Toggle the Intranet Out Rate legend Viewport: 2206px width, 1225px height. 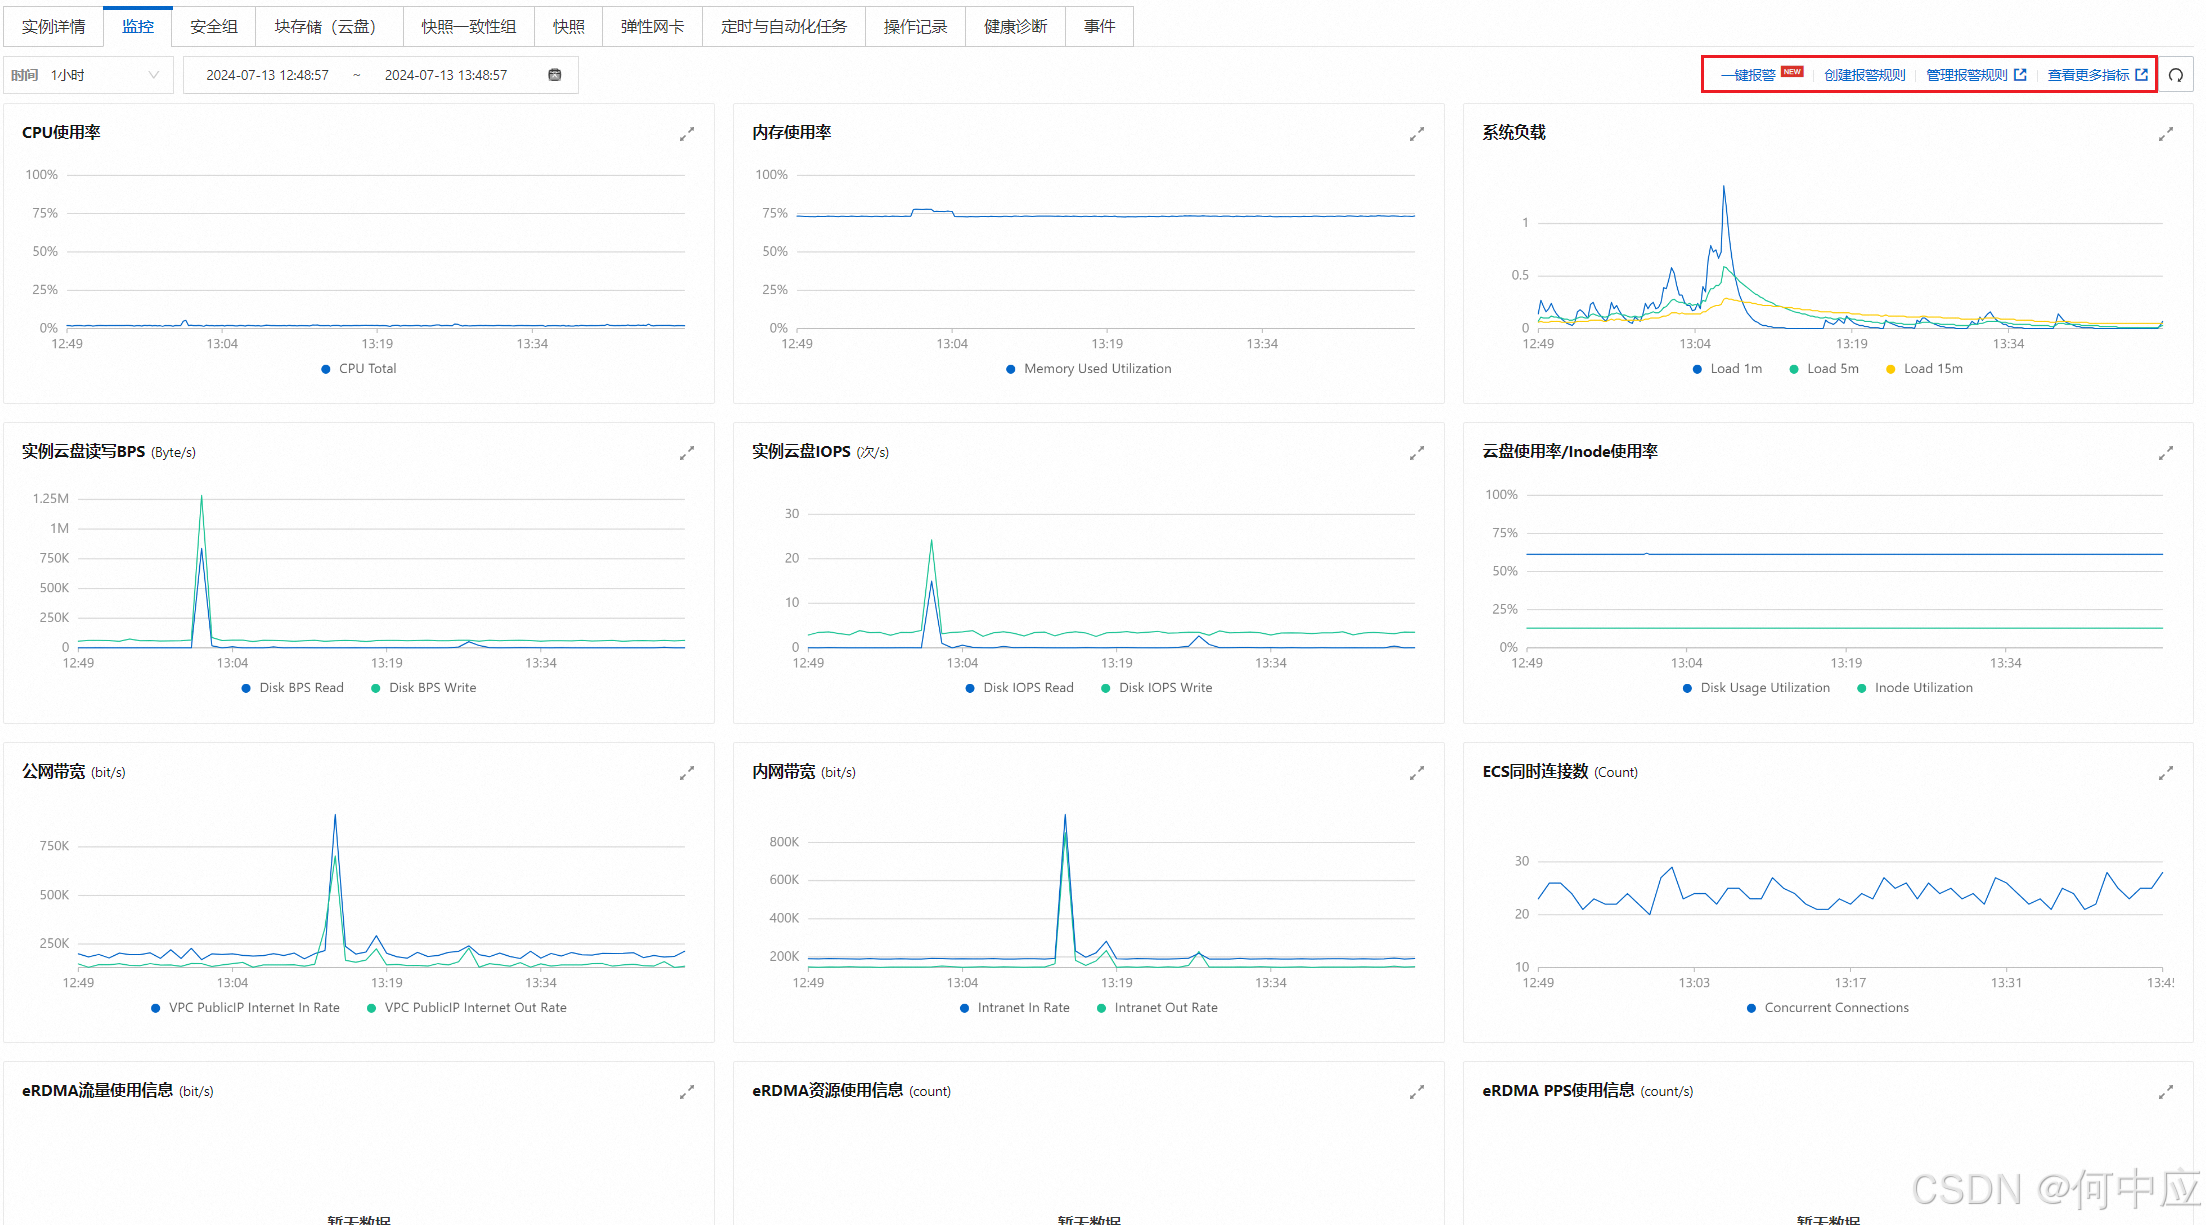click(1157, 1008)
